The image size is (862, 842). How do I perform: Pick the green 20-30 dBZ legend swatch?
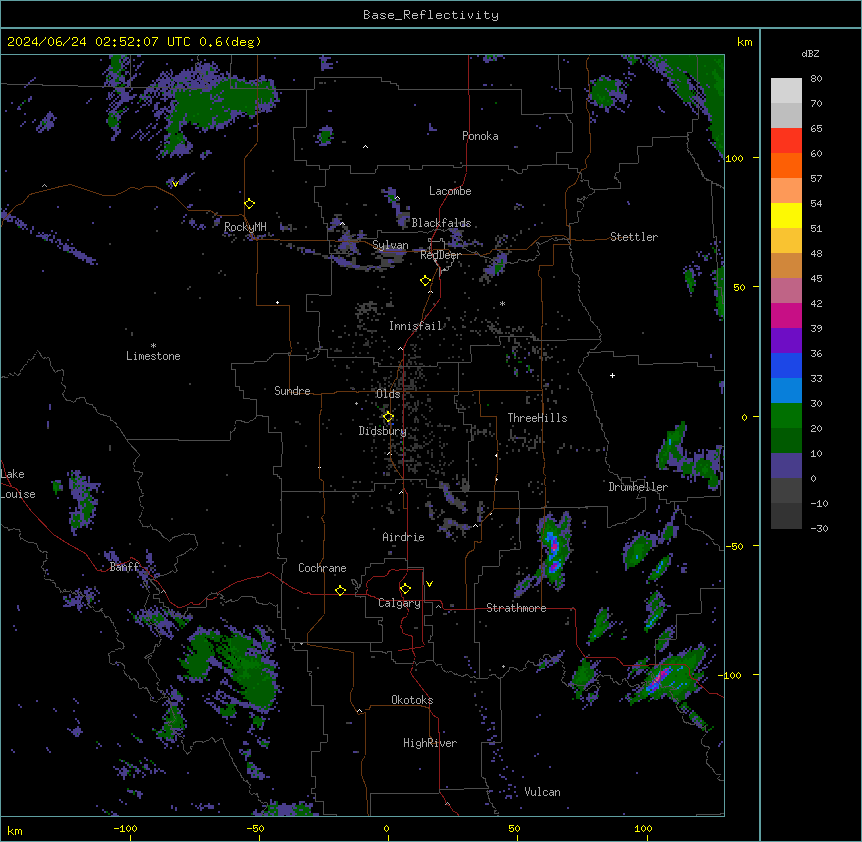(x=786, y=416)
